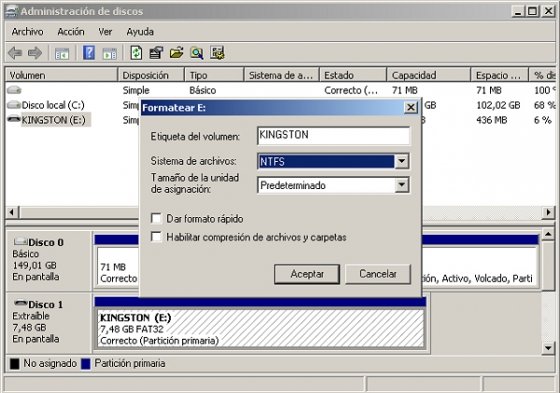Sort by the Capacidad column header

point(429,75)
